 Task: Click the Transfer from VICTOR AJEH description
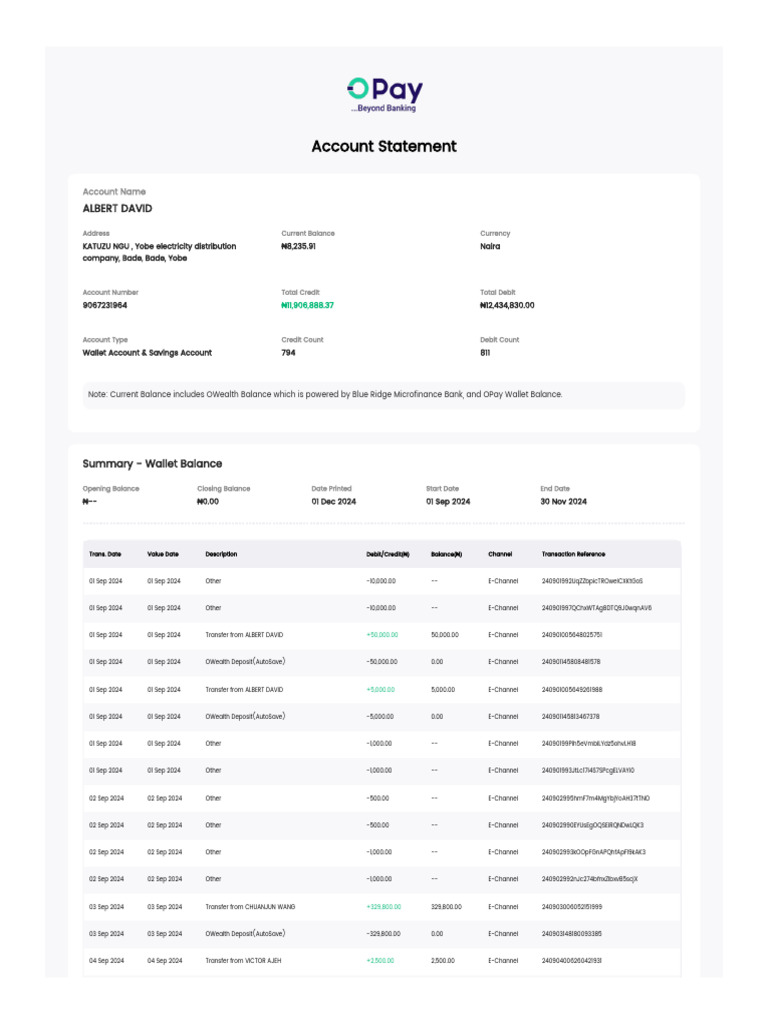[x=244, y=961]
